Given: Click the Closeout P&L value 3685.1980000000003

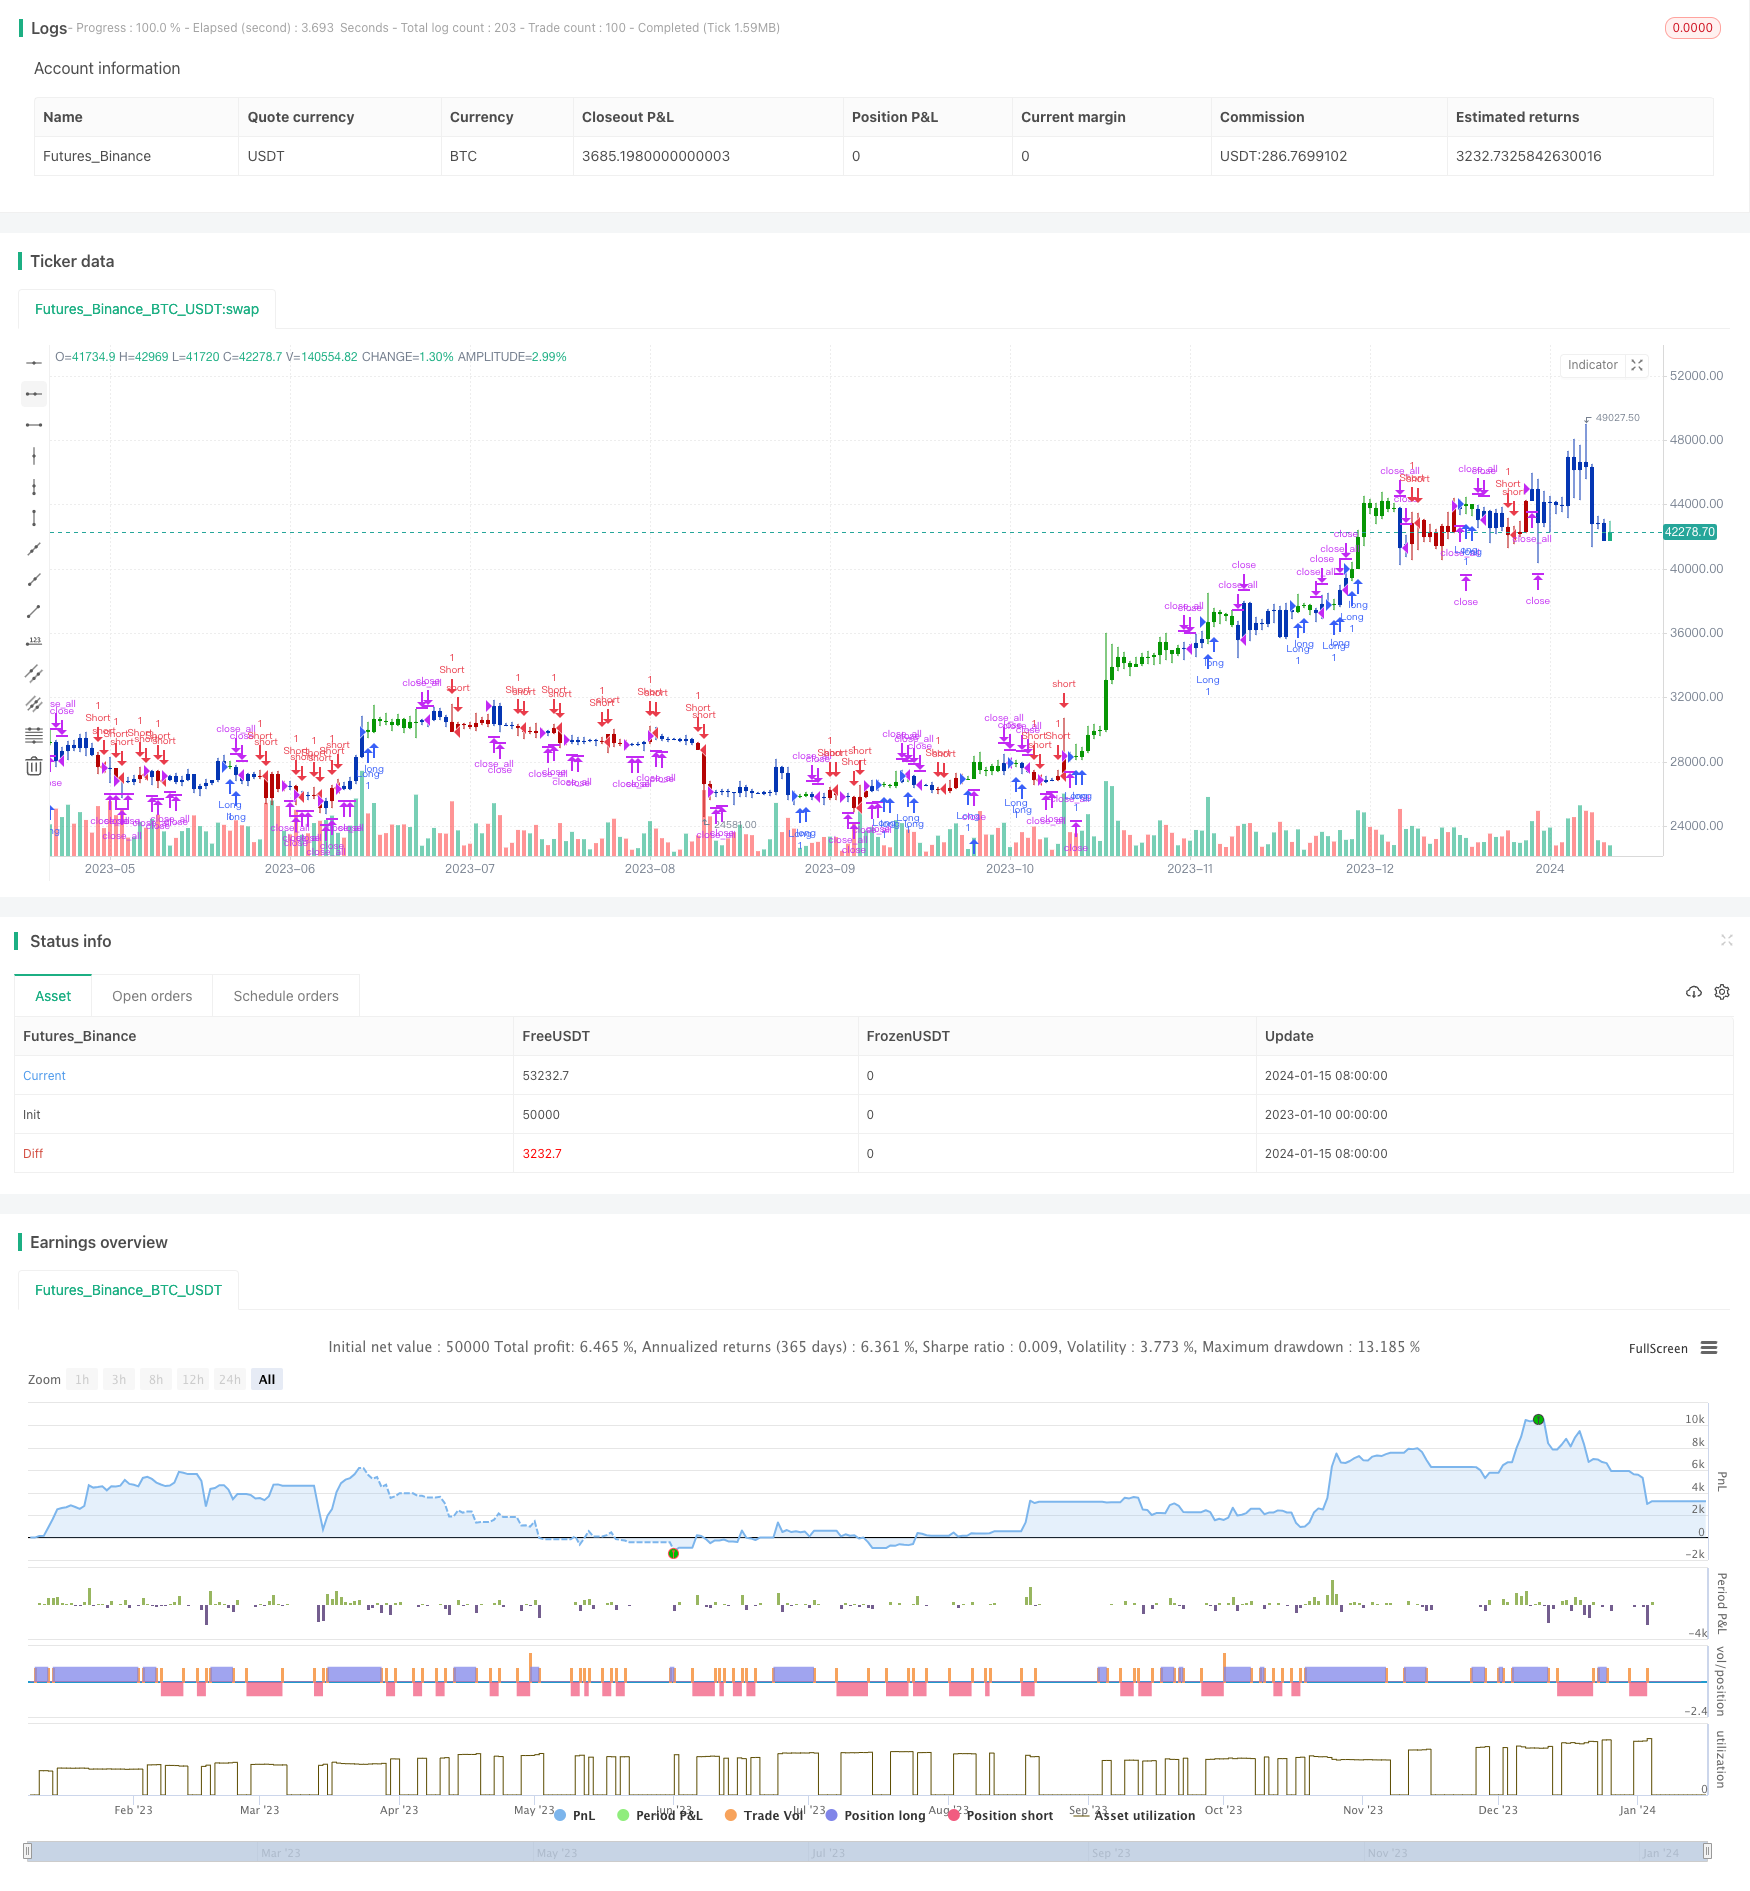Looking at the screenshot, I should (x=656, y=156).
